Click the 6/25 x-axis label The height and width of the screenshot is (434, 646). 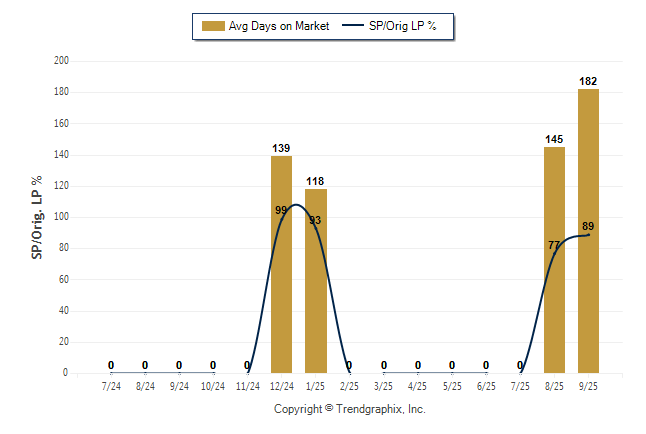tap(486, 386)
